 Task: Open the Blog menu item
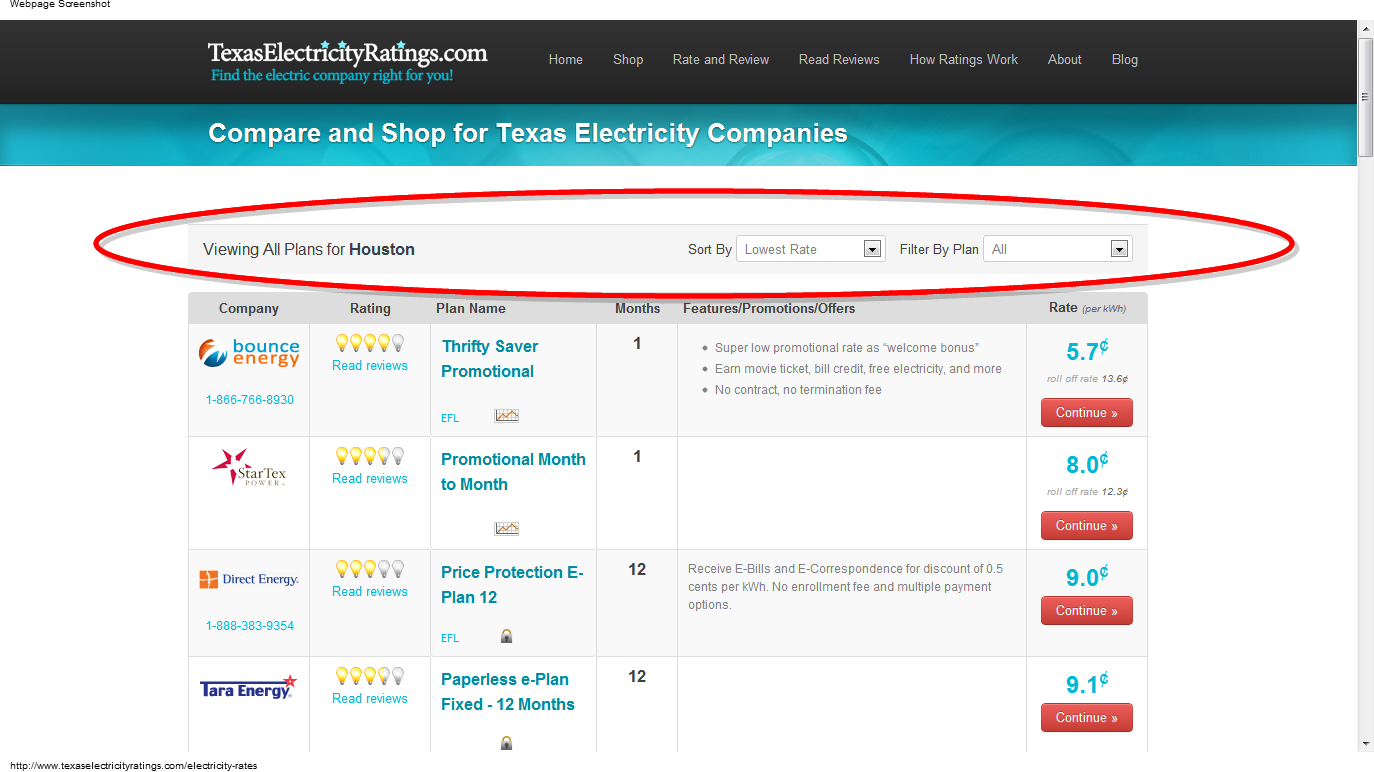click(x=1125, y=59)
